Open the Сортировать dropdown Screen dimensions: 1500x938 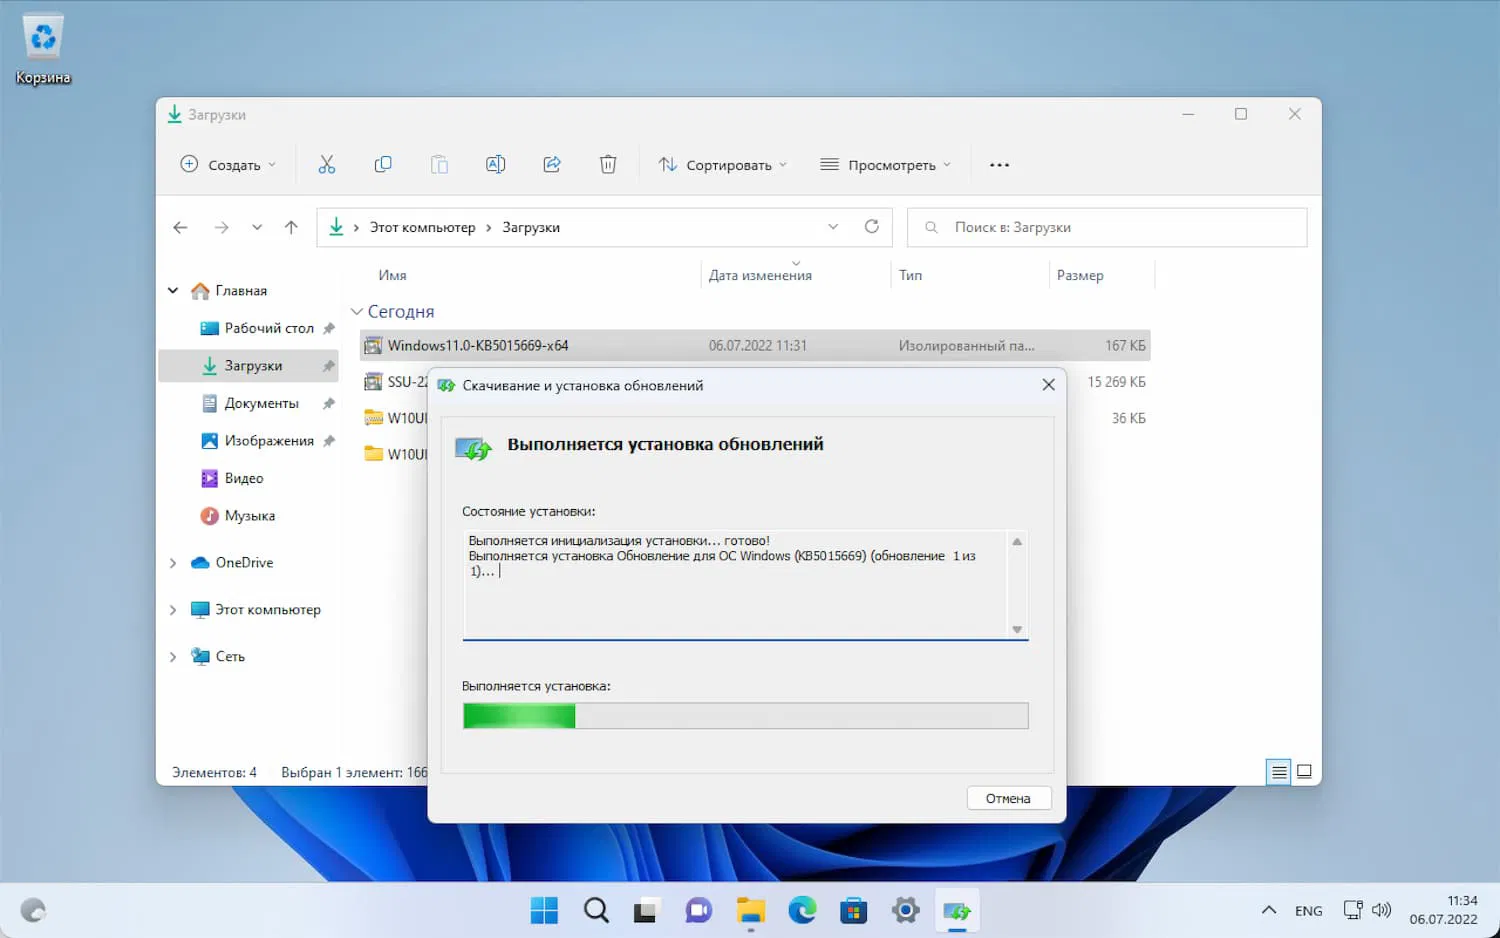(x=723, y=165)
